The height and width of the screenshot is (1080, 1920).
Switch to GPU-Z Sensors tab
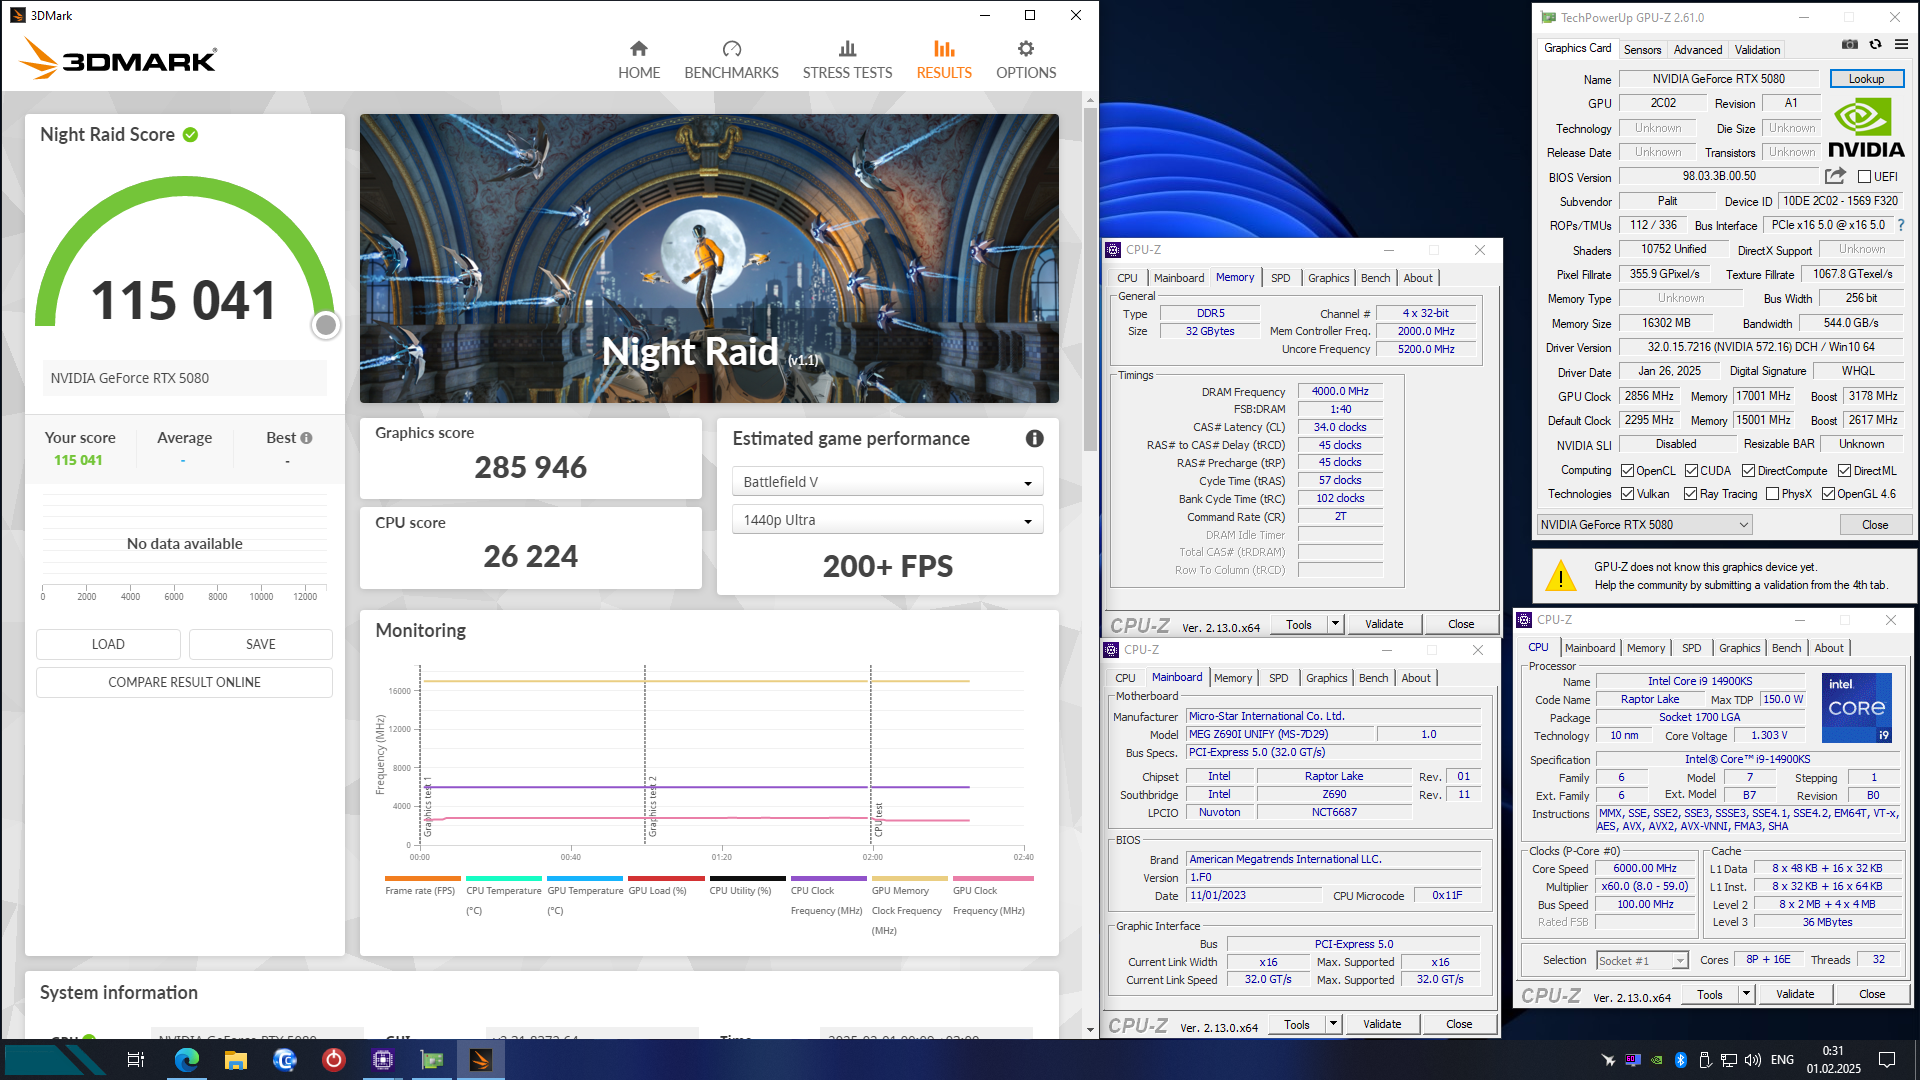pos(1642,50)
